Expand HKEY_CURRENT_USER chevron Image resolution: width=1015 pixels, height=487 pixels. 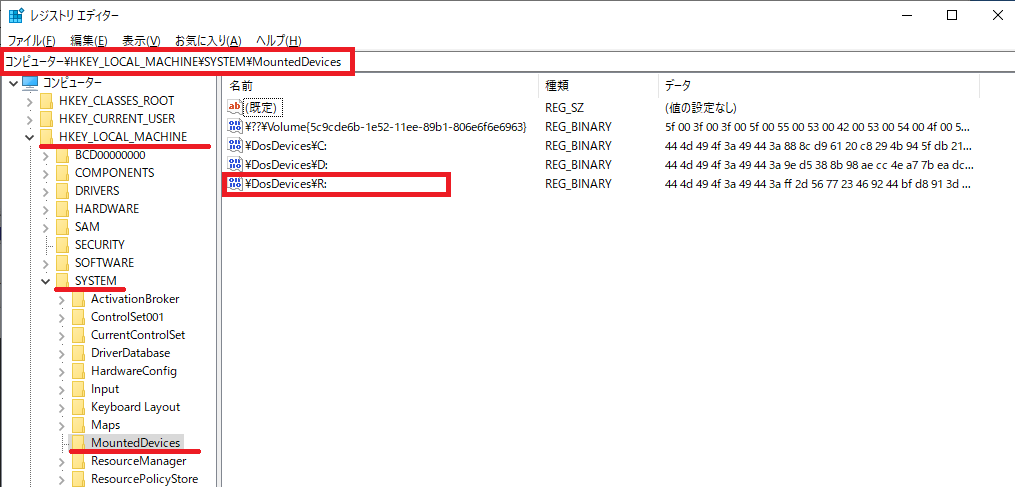pyautogui.click(x=29, y=120)
